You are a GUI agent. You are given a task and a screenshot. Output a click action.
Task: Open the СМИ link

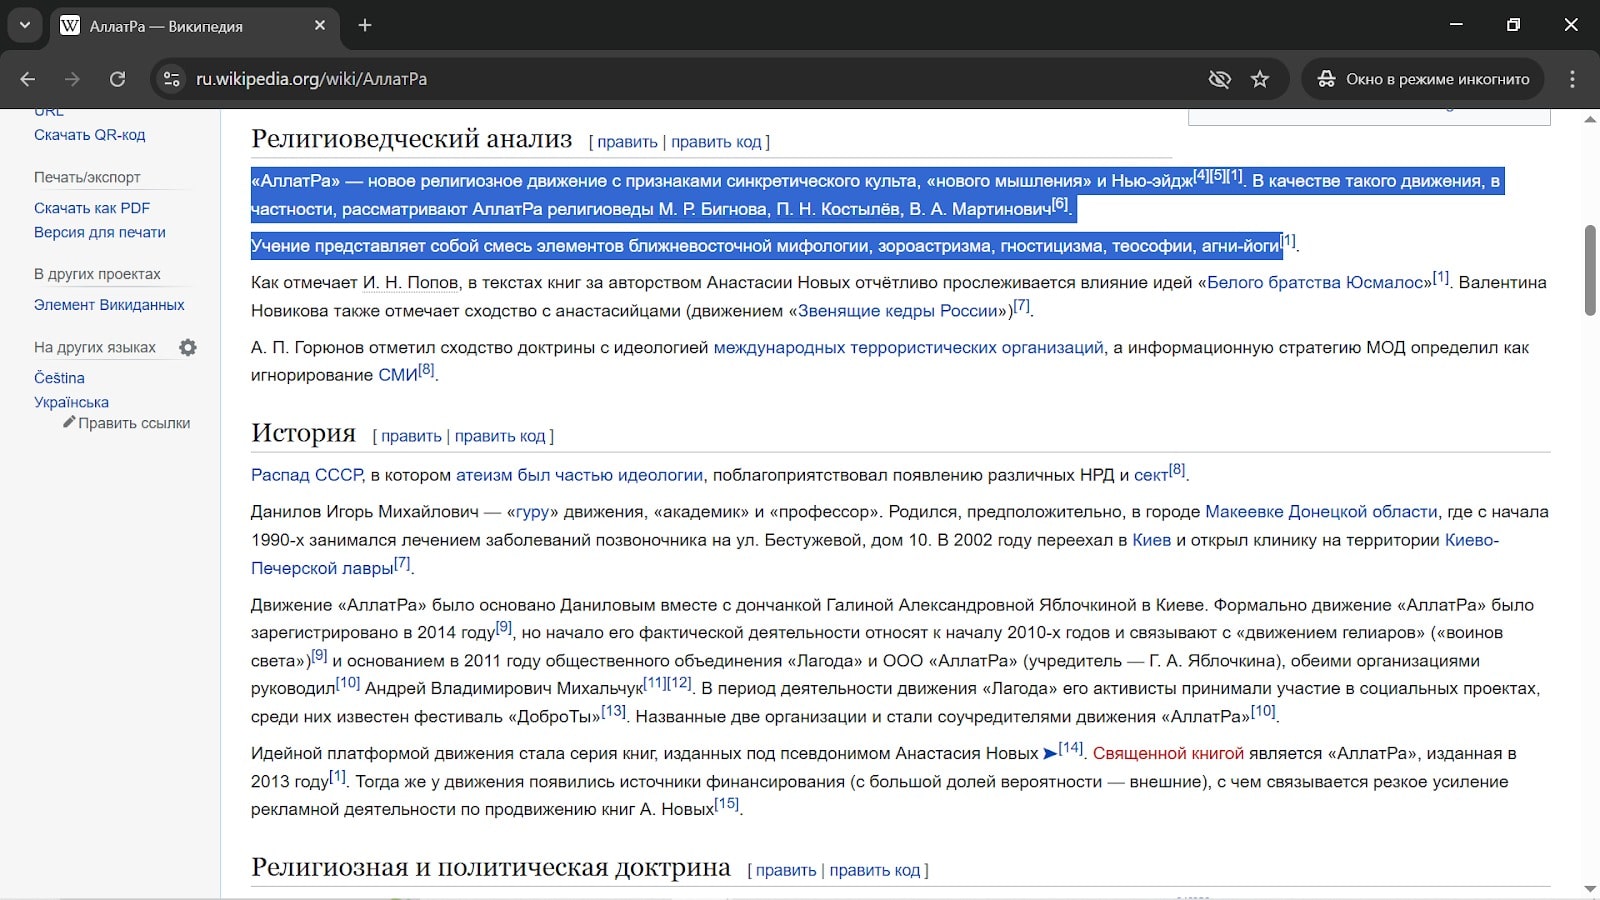pos(397,376)
